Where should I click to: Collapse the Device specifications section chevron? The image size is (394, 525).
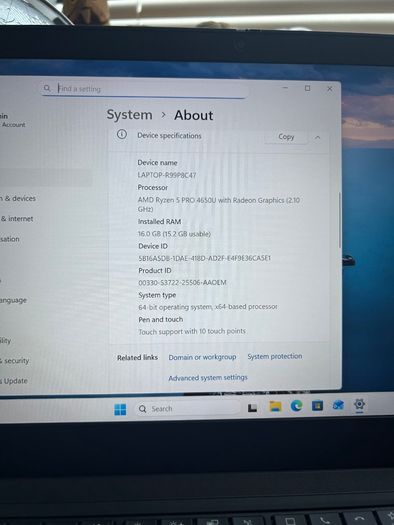tap(317, 137)
